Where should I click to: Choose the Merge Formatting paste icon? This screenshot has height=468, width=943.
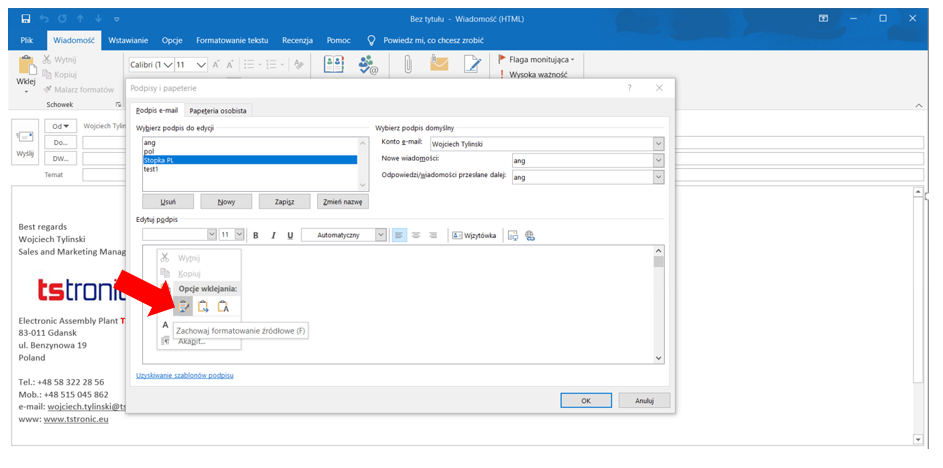pyautogui.click(x=204, y=306)
